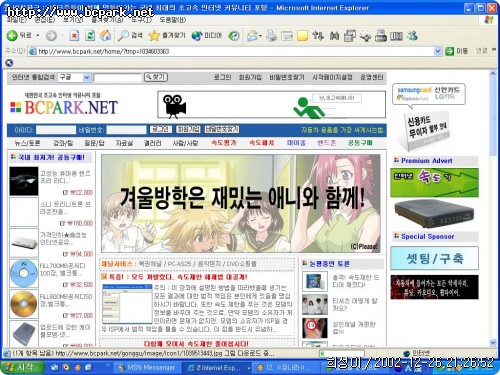Open the 도구(T) menu
This screenshot has width=500, height=375.
pyautogui.click(x=141, y=20)
